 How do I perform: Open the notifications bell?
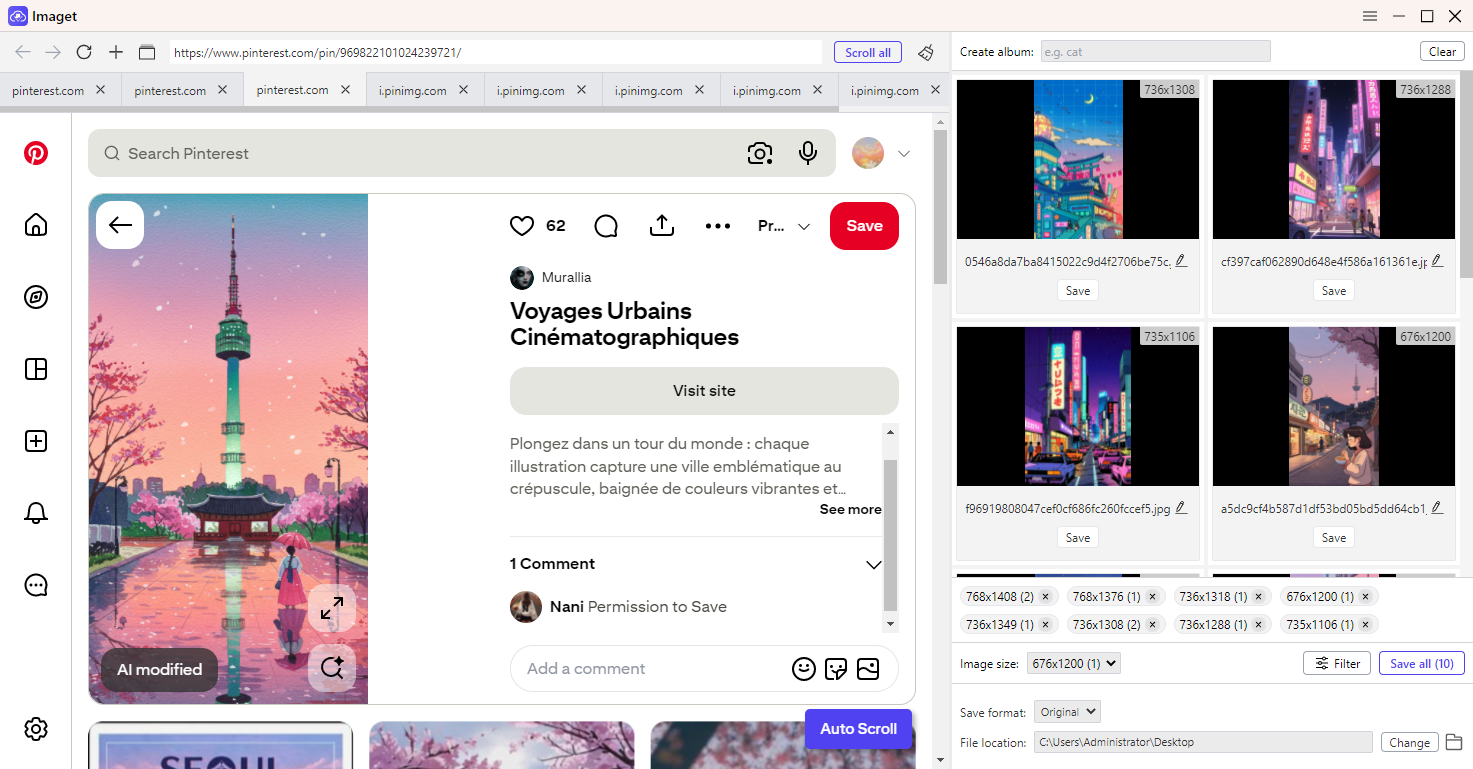pos(36,513)
